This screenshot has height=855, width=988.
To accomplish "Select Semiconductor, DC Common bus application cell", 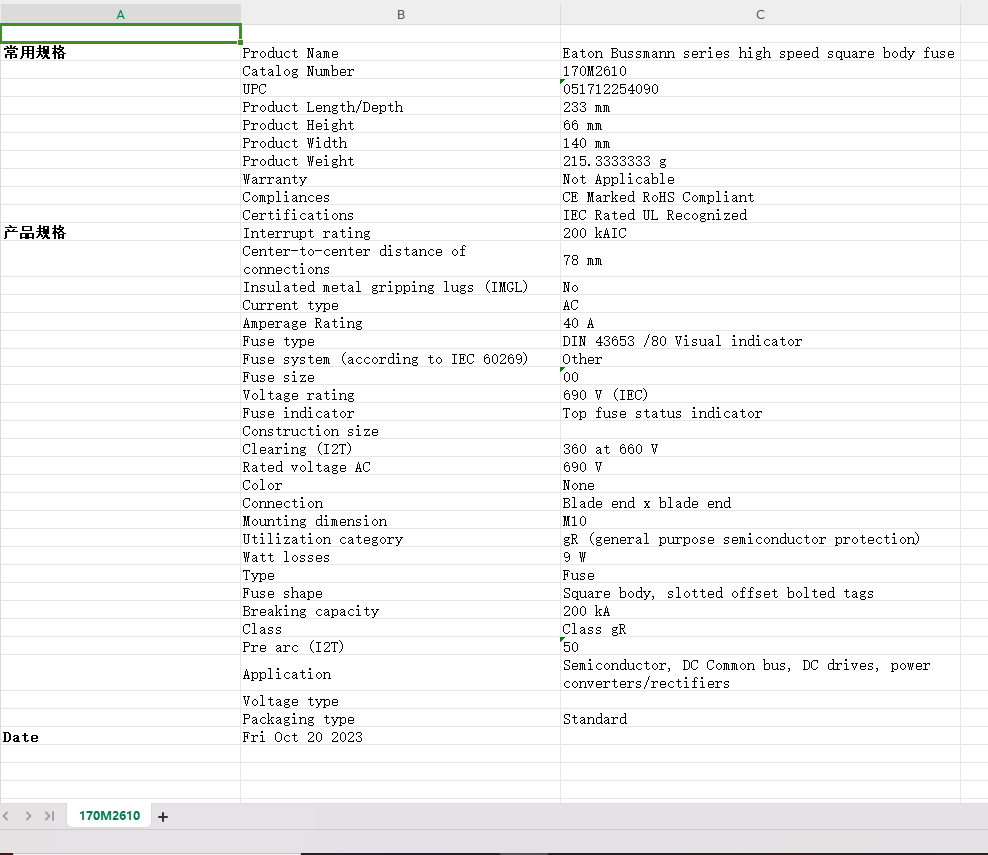I will pyautogui.click(x=760, y=674).
